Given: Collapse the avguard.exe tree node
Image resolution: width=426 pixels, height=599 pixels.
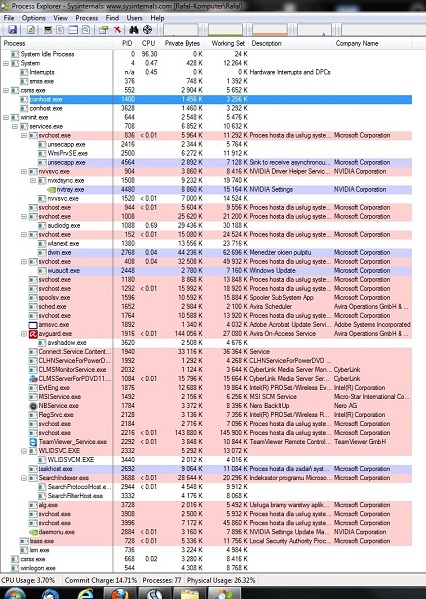Looking at the screenshot, I should 24,334.
